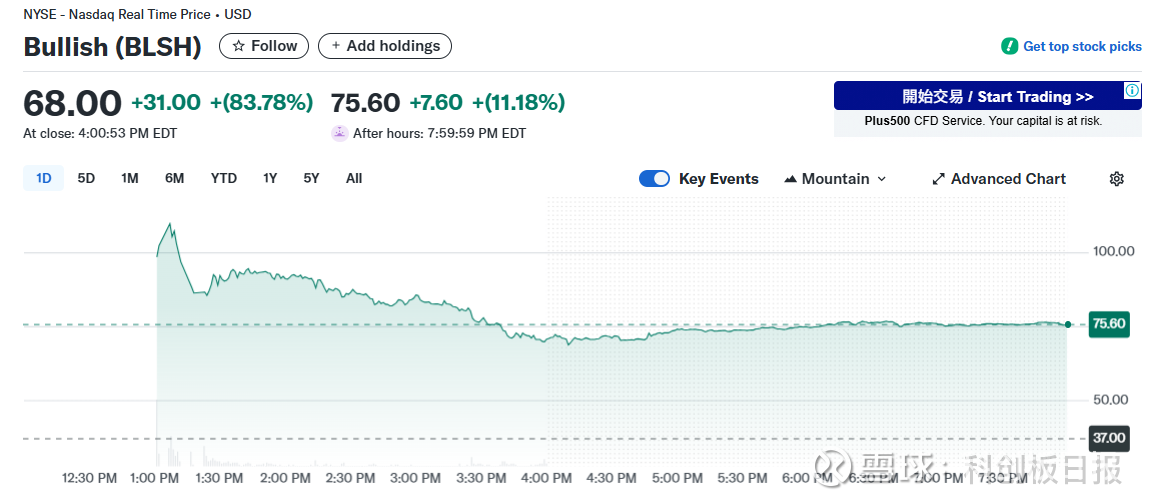
Task: Open chart settings gear icon
Action: click(1117, 179)
